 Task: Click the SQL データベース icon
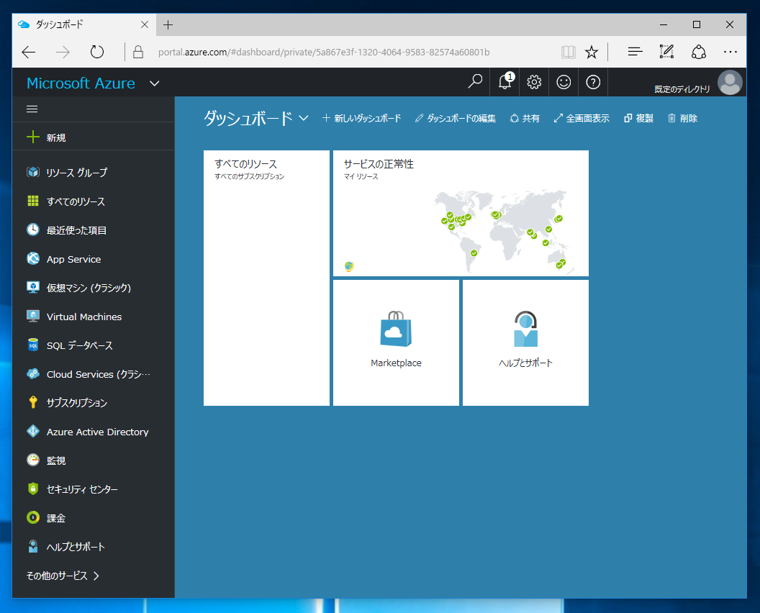pyautogui.click(x=33, y=345)
